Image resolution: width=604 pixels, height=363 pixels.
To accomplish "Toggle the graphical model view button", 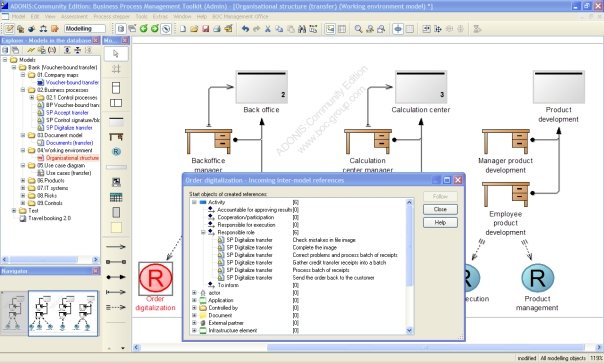I will pyautogui.click(x=330, y=29).
